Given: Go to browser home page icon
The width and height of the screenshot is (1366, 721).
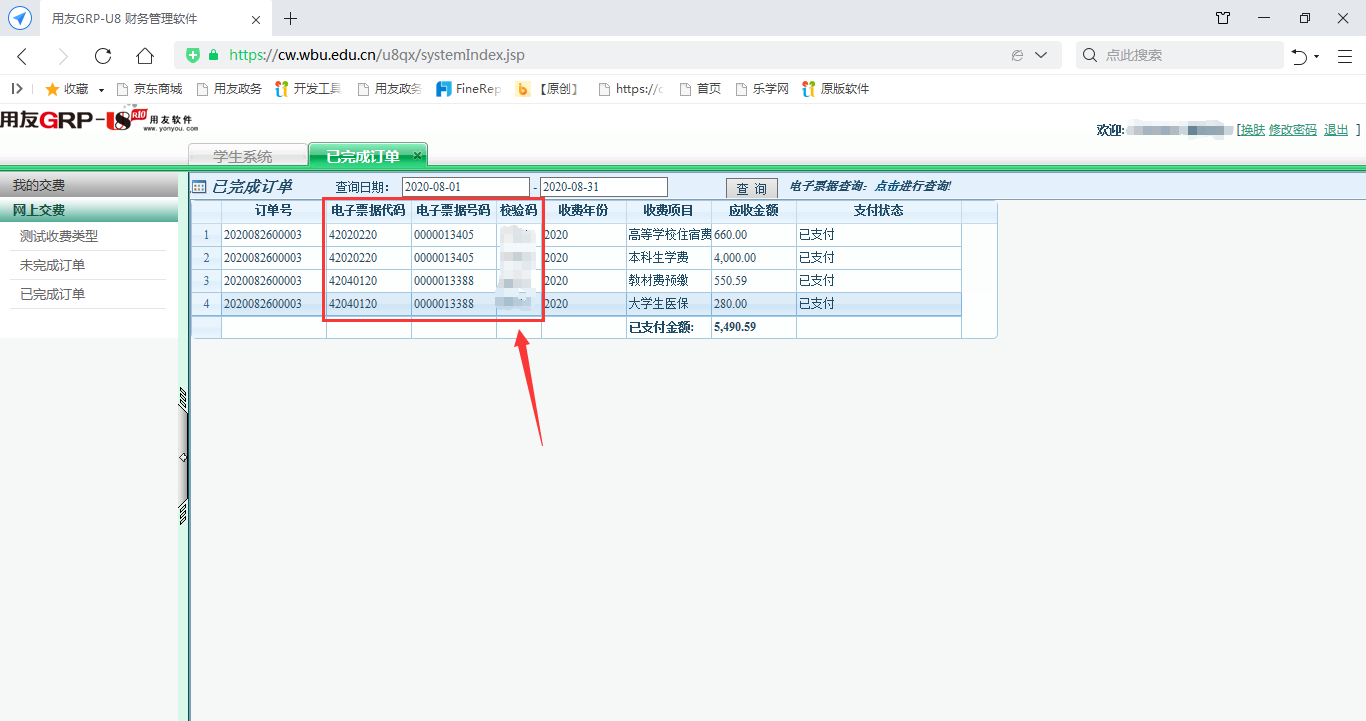Looking at the screenshot, I should [x=145, y=56].
